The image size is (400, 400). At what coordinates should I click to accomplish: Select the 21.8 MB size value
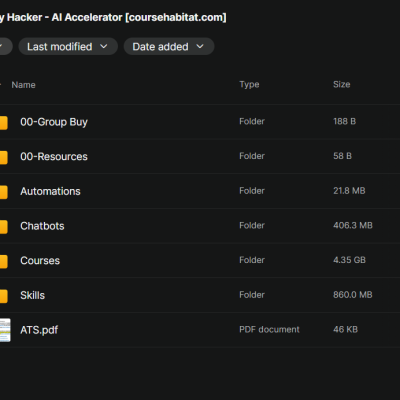[349, 191]
